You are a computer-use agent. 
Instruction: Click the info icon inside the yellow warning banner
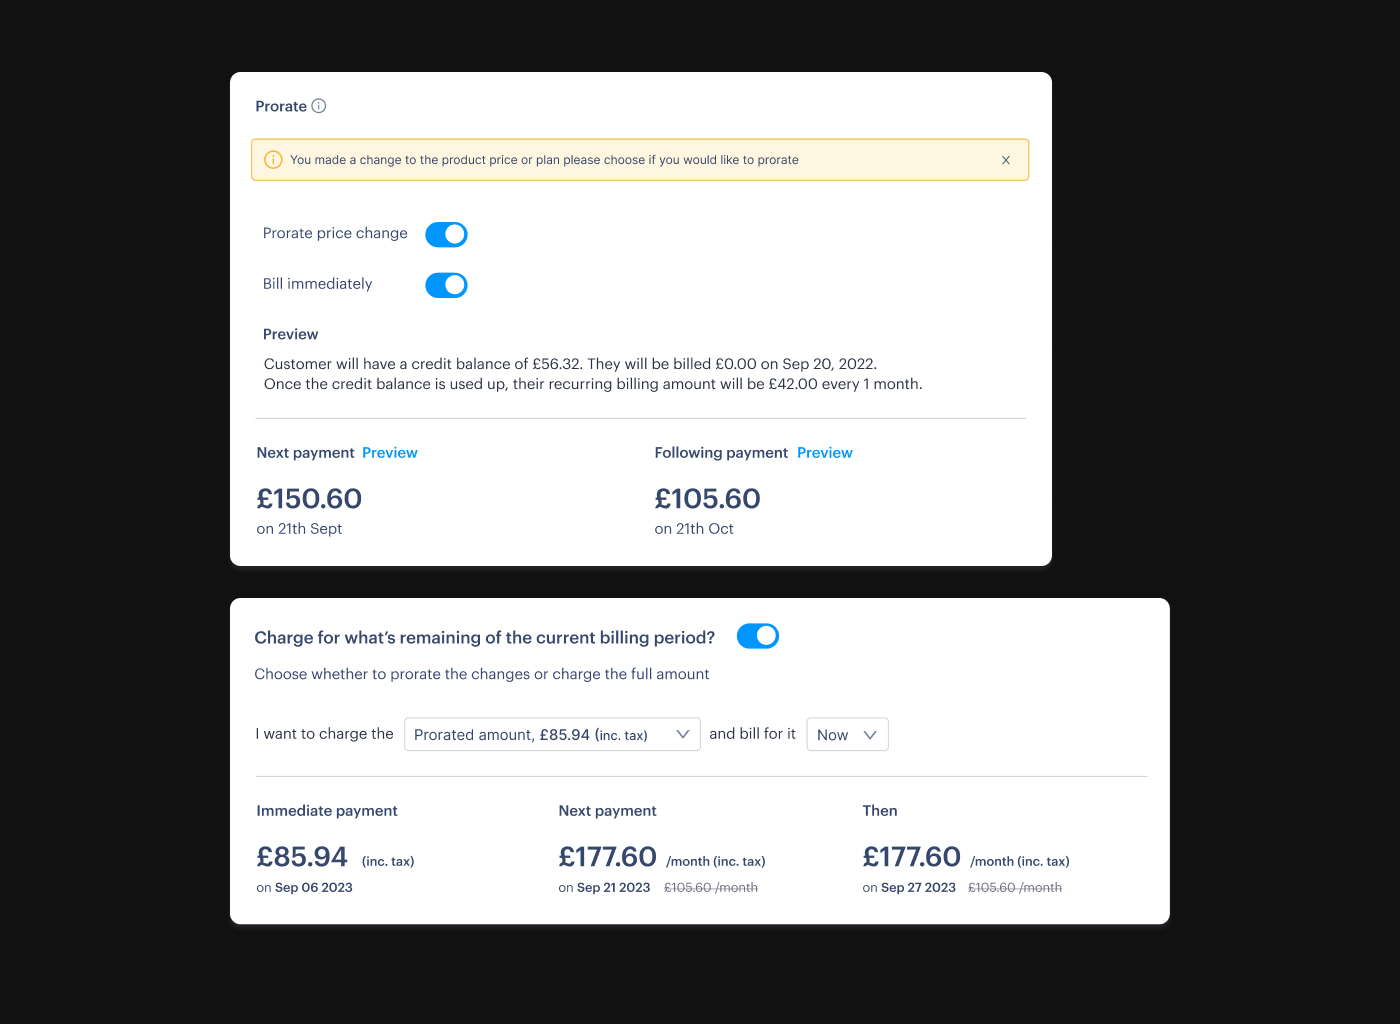(x=273, y=159)
